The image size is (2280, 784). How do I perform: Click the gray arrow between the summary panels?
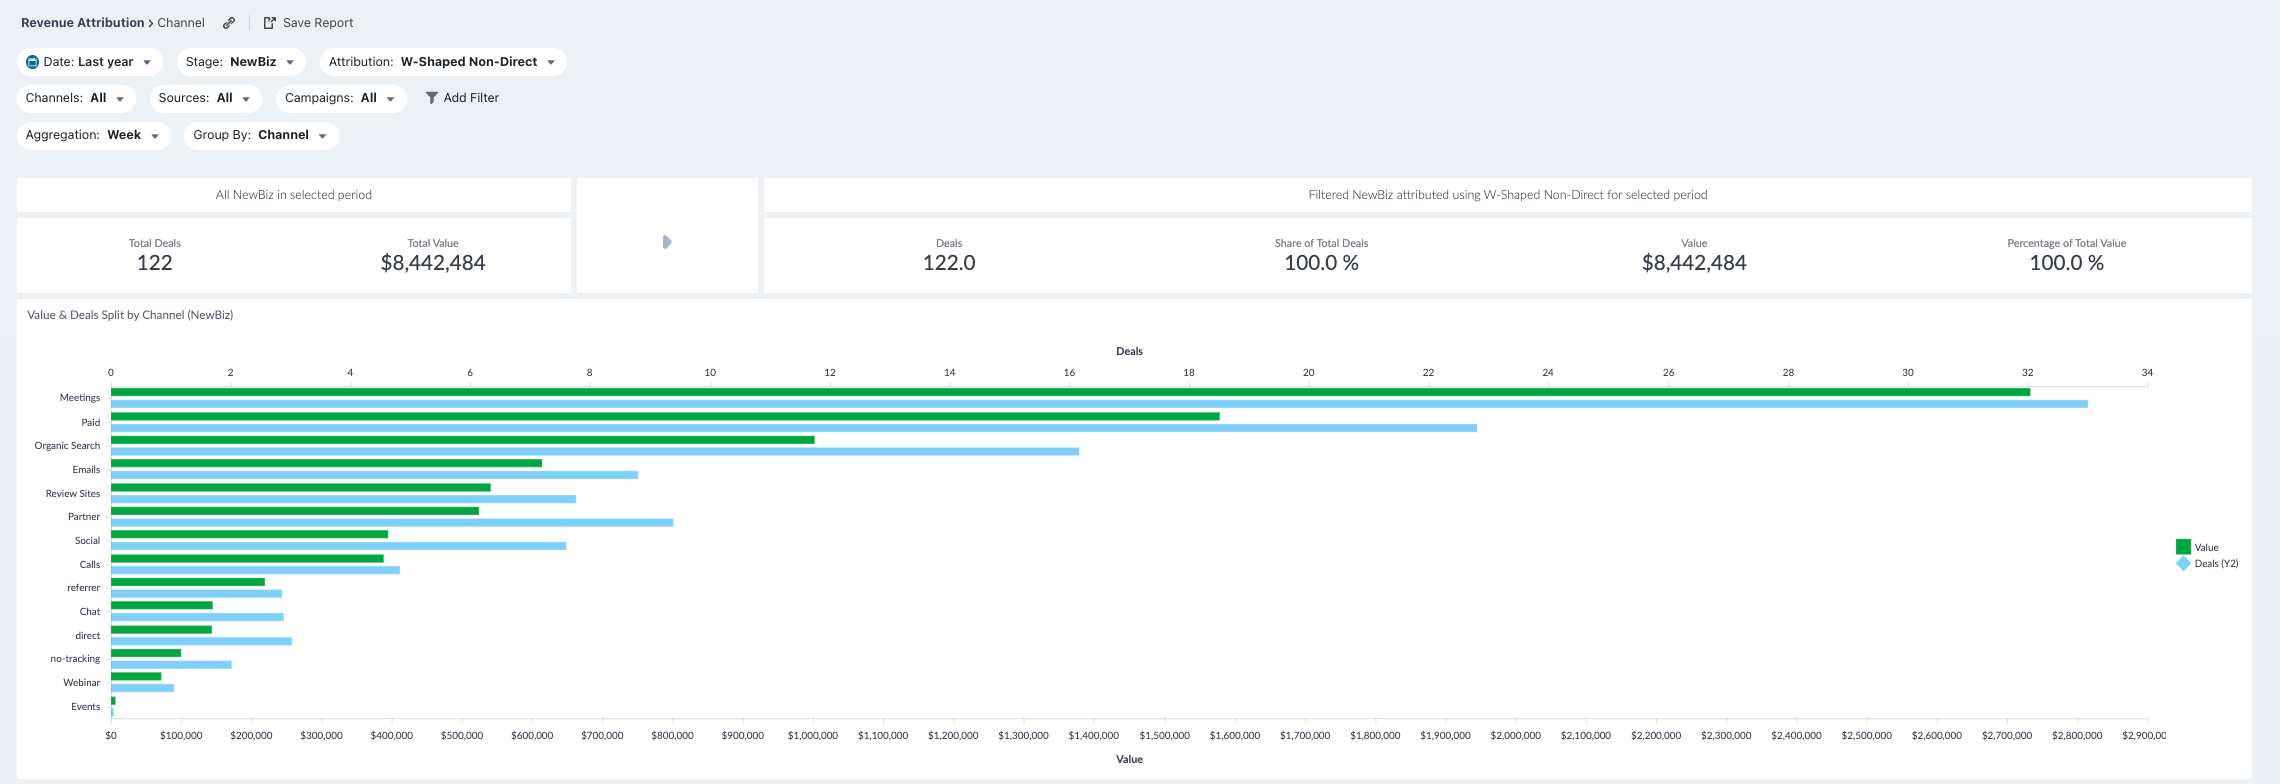point(667,242)
